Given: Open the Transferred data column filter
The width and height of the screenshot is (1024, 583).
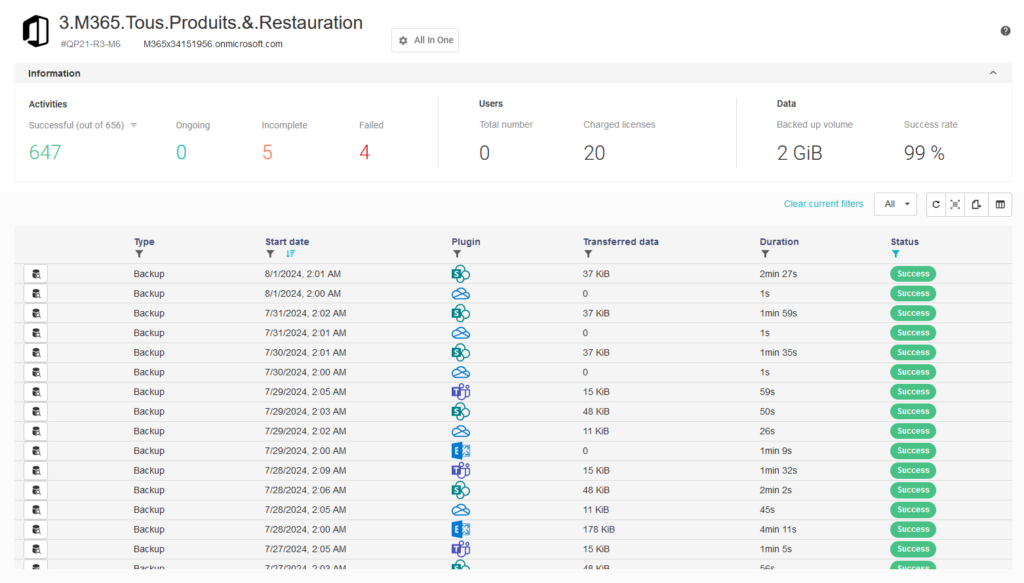Looking at the screenshot, I should [588, 254].
